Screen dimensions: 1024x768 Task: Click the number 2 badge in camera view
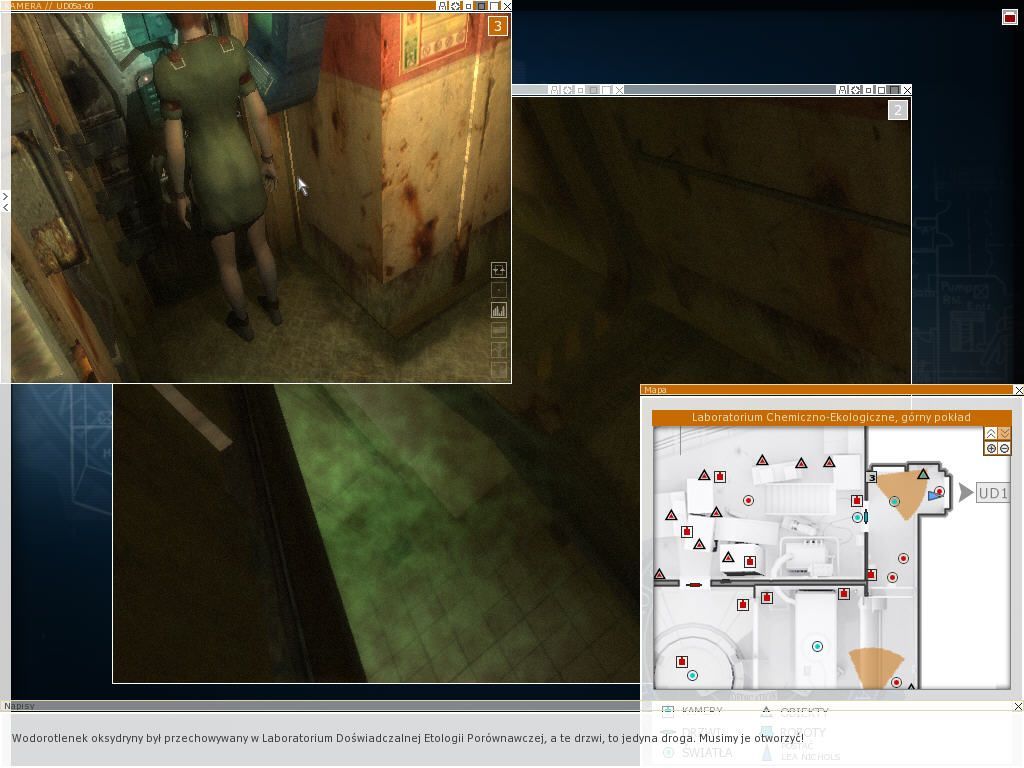click(898, 110)
